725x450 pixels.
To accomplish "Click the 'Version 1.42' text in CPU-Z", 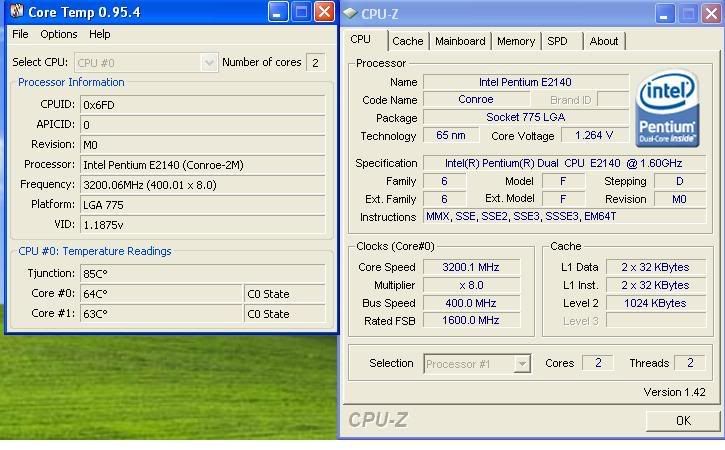I will [675, 392].
